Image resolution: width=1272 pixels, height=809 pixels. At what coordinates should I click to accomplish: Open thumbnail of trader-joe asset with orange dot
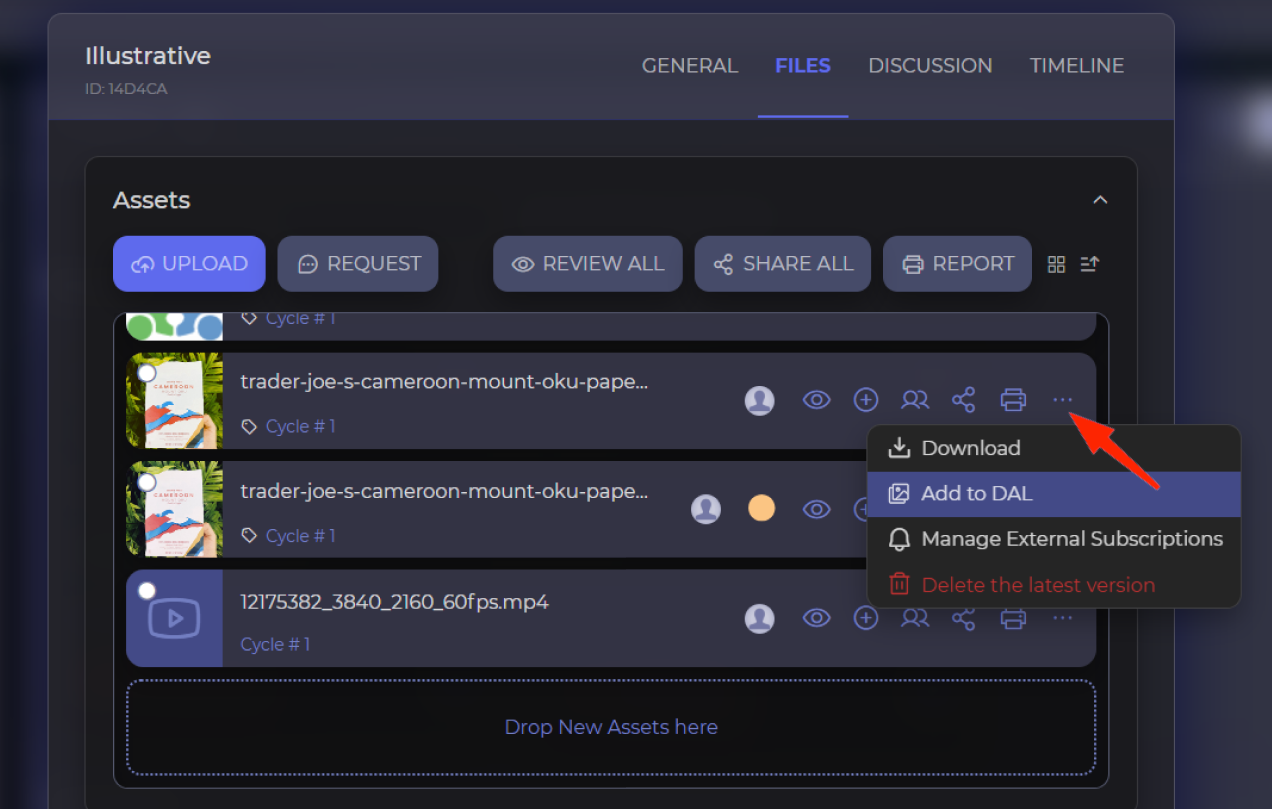click(x=174, y=509)
